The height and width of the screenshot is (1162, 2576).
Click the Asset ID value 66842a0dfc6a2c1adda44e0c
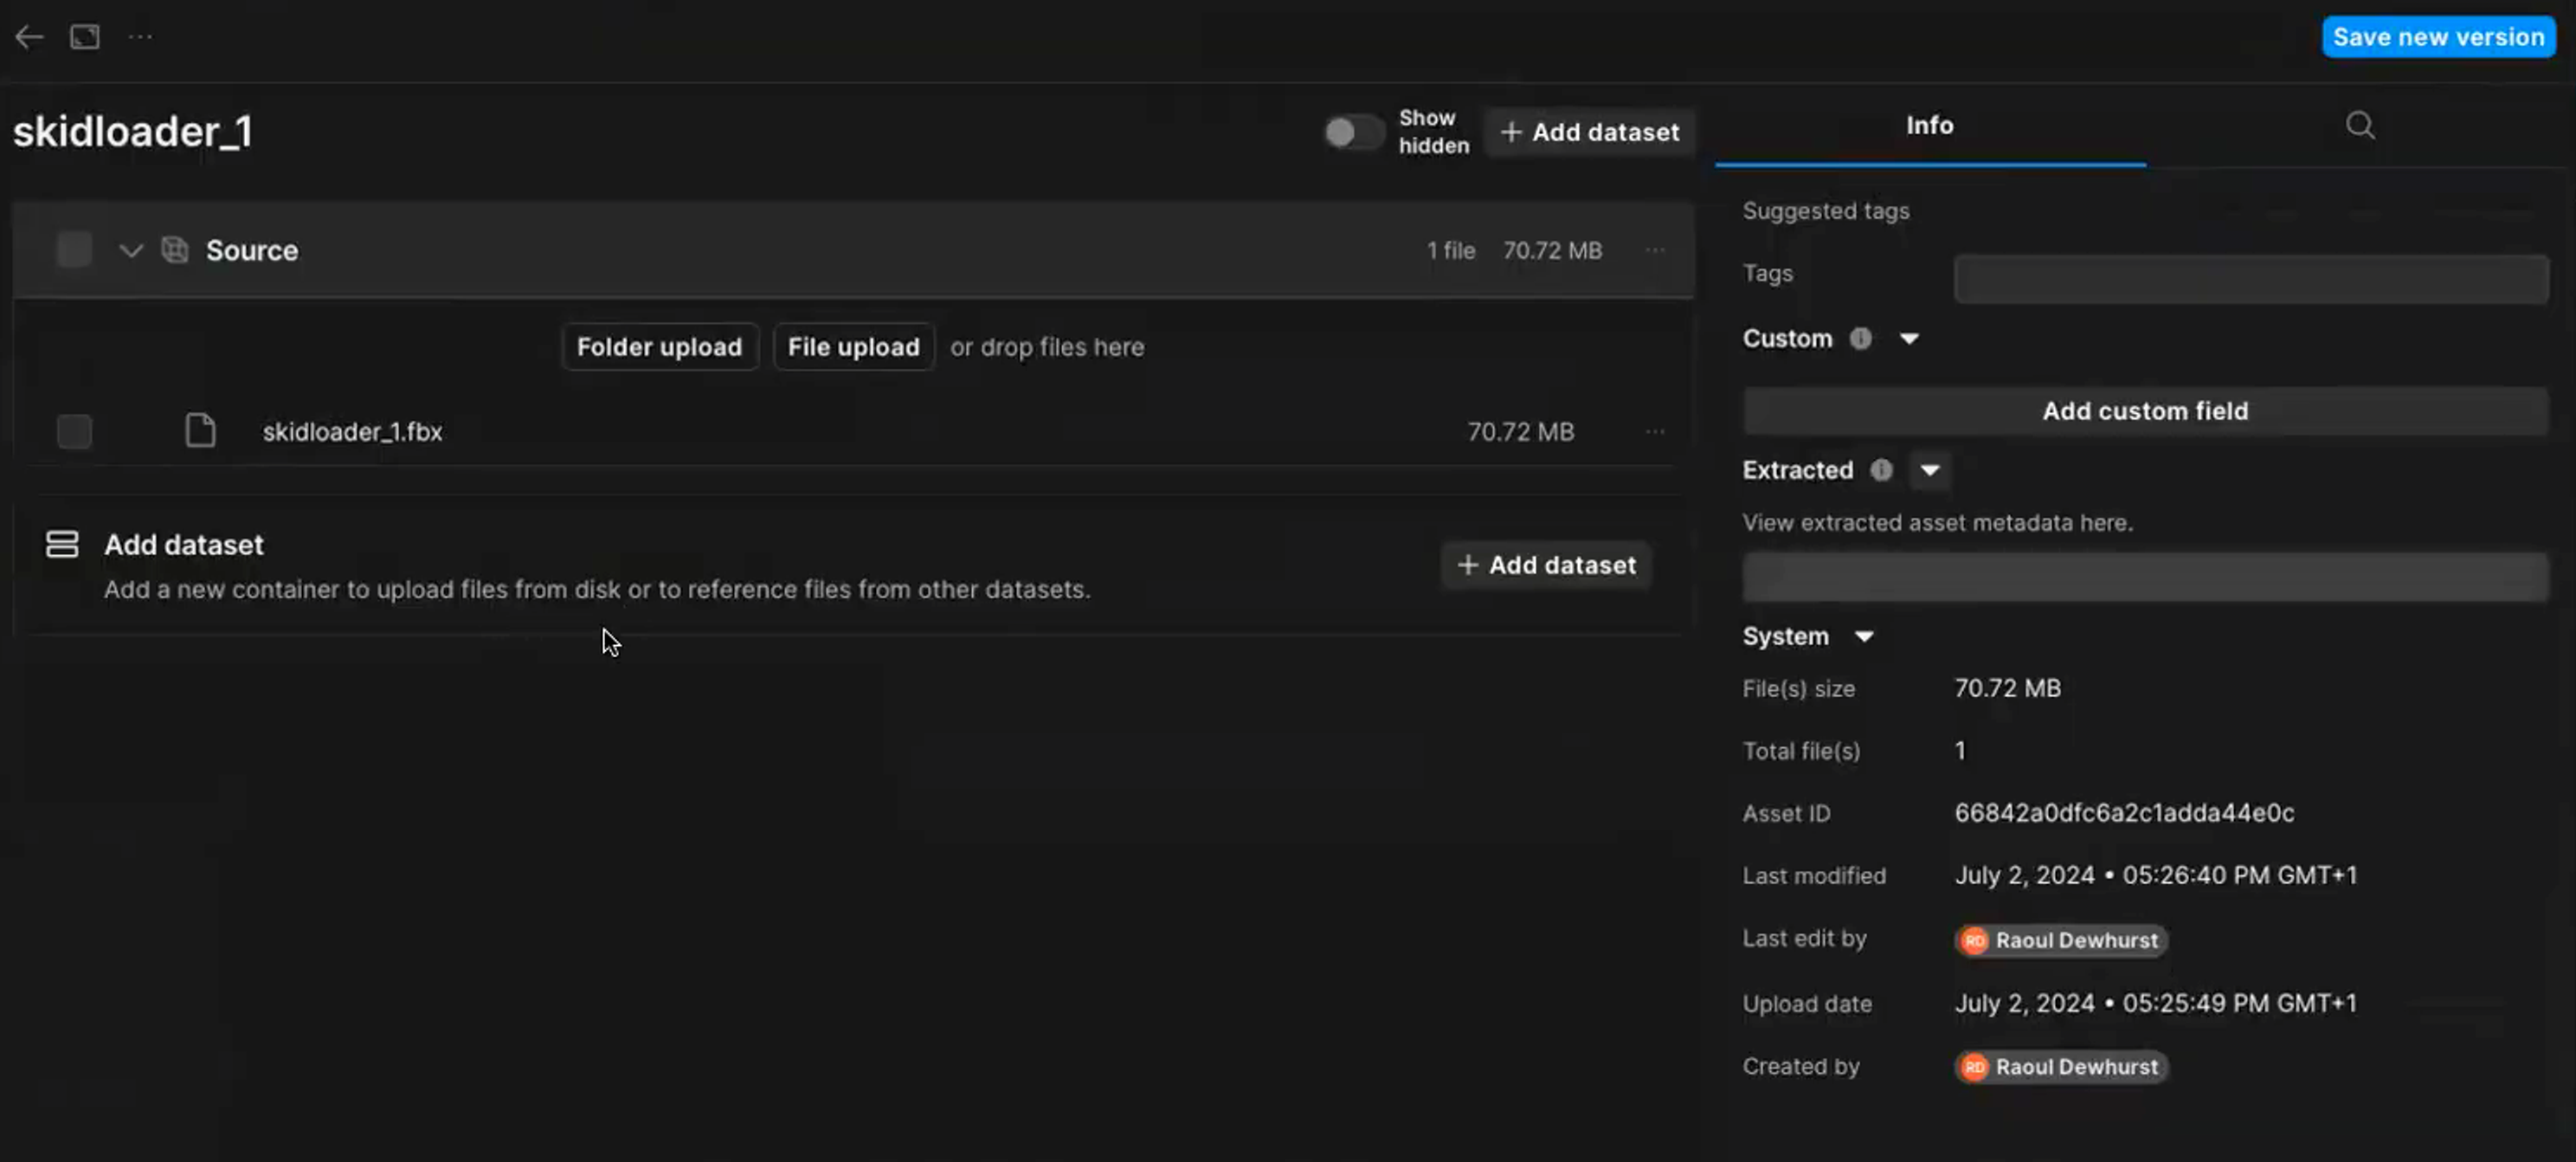2124,813
